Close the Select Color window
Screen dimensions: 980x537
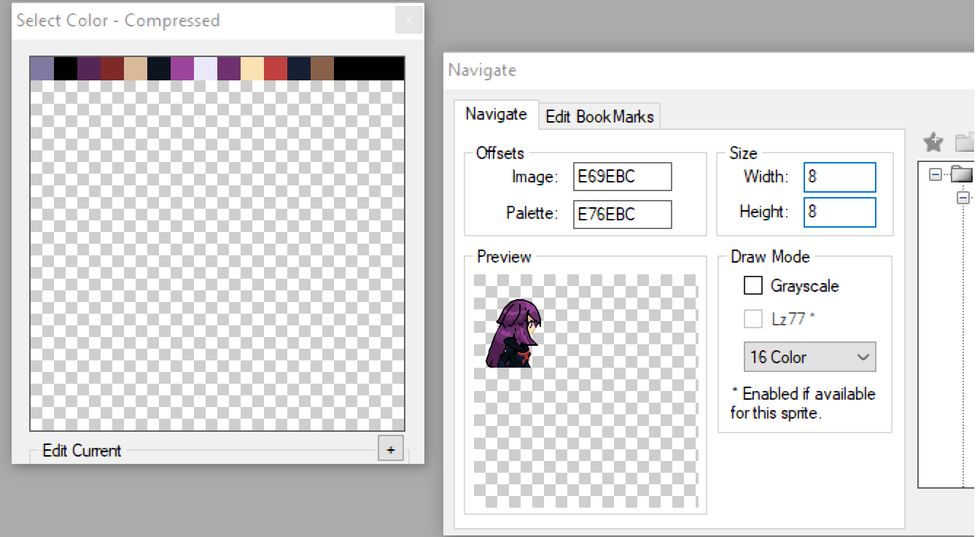409,20
